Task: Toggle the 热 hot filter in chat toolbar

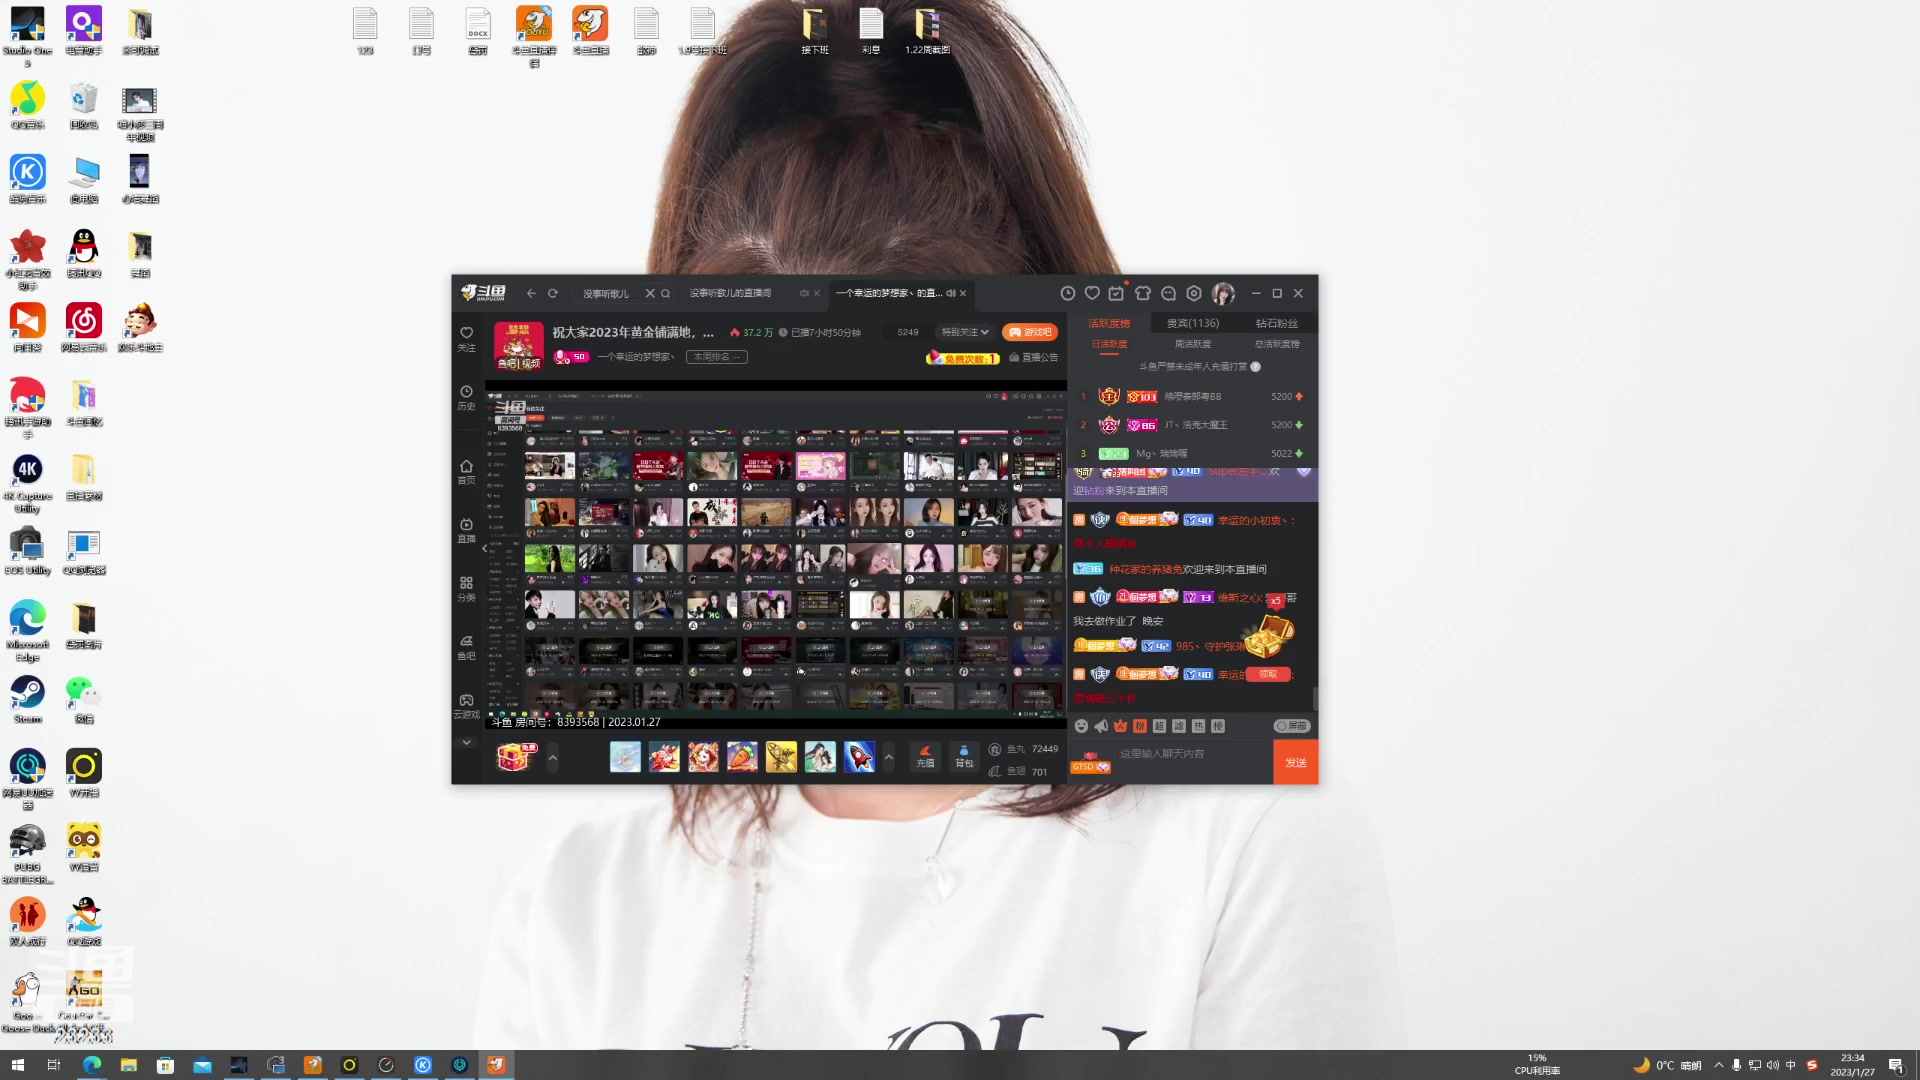Action: tap(1198, 726)
